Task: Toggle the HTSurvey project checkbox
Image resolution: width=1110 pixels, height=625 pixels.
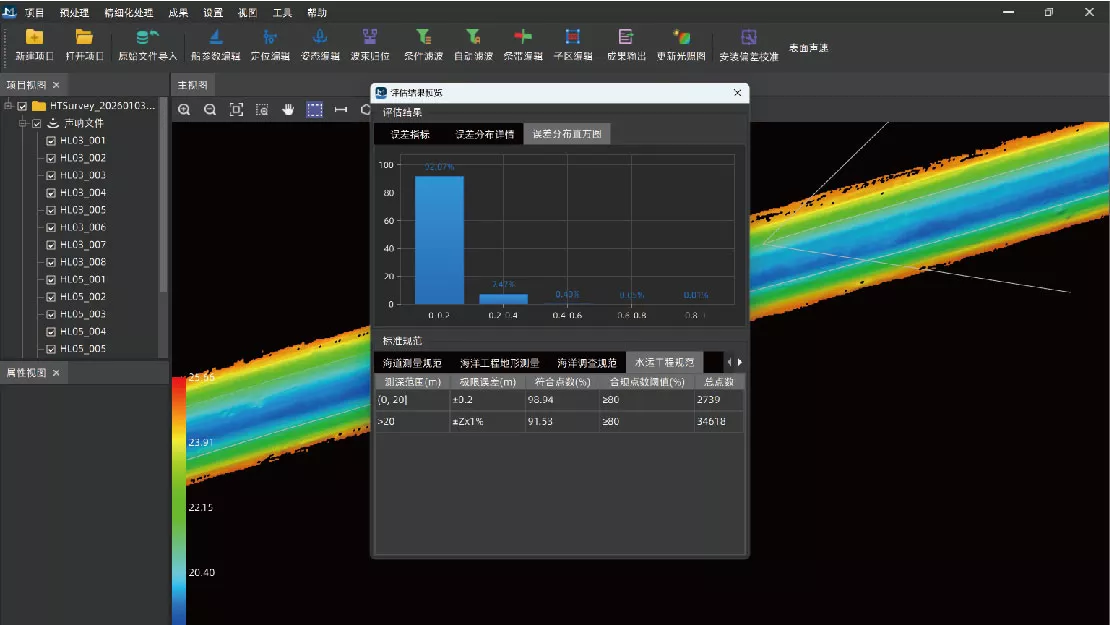Action: point(22,106)
